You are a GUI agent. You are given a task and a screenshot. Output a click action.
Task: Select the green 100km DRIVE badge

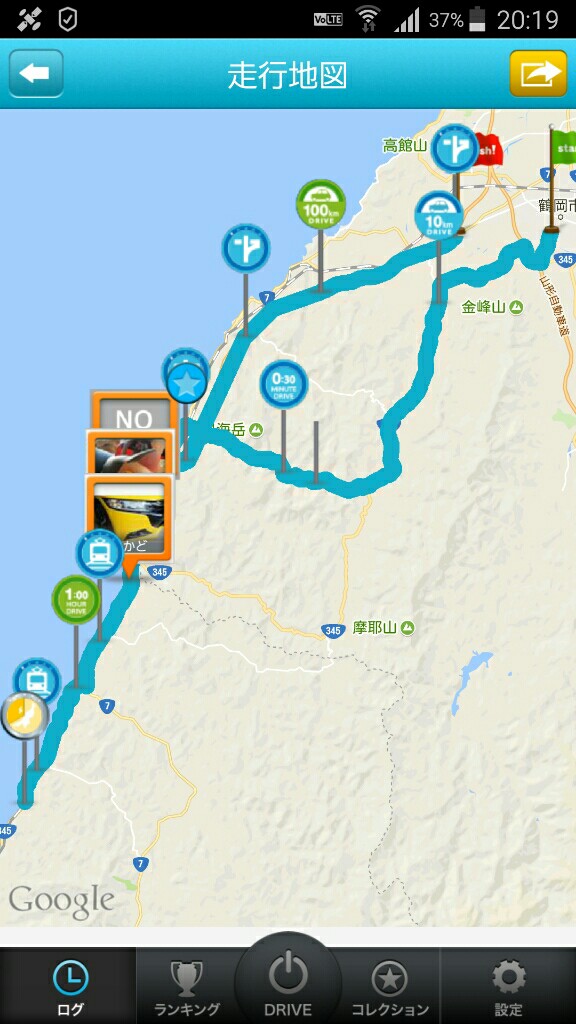coord(321,204)
